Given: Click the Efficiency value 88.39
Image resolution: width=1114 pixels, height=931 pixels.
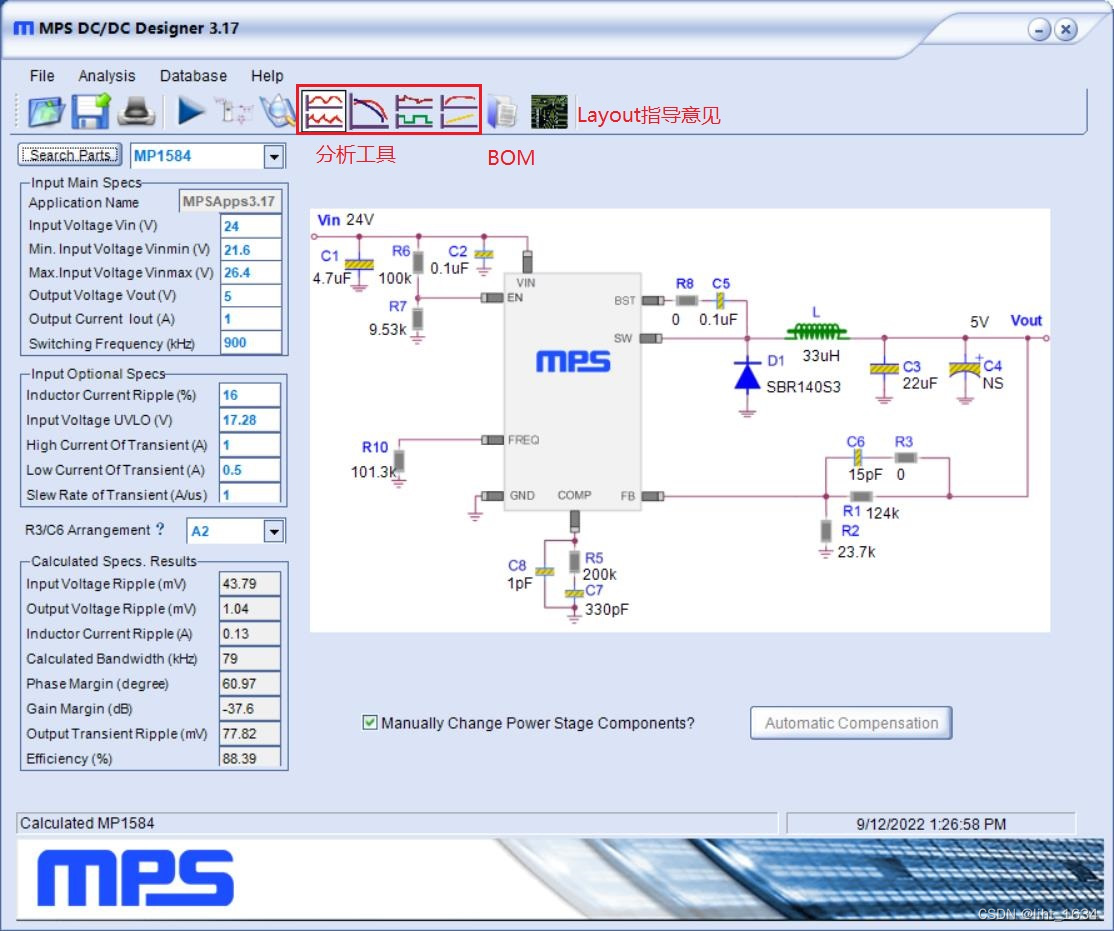Looking at the screenshot, I should tap(250, 757).
